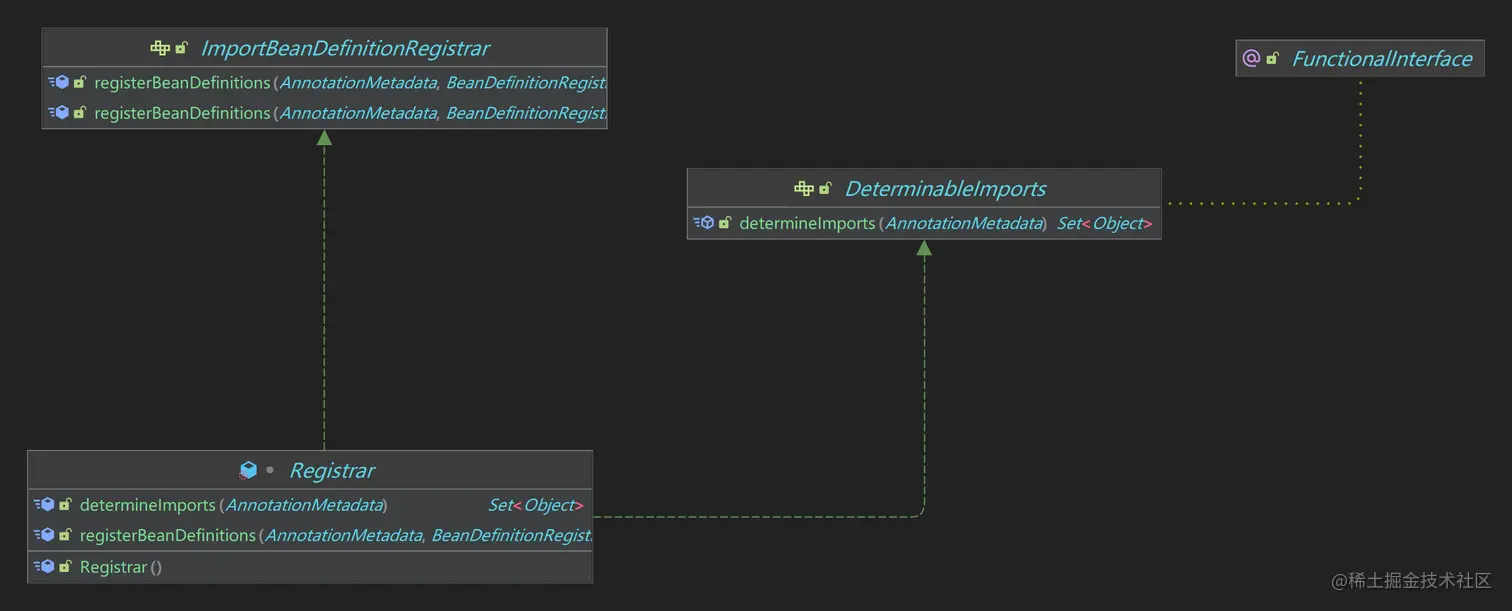Select the Registrar() constructor row
Image resolution: width=1512 pixels, height=611 pixels.
(310, 567)
